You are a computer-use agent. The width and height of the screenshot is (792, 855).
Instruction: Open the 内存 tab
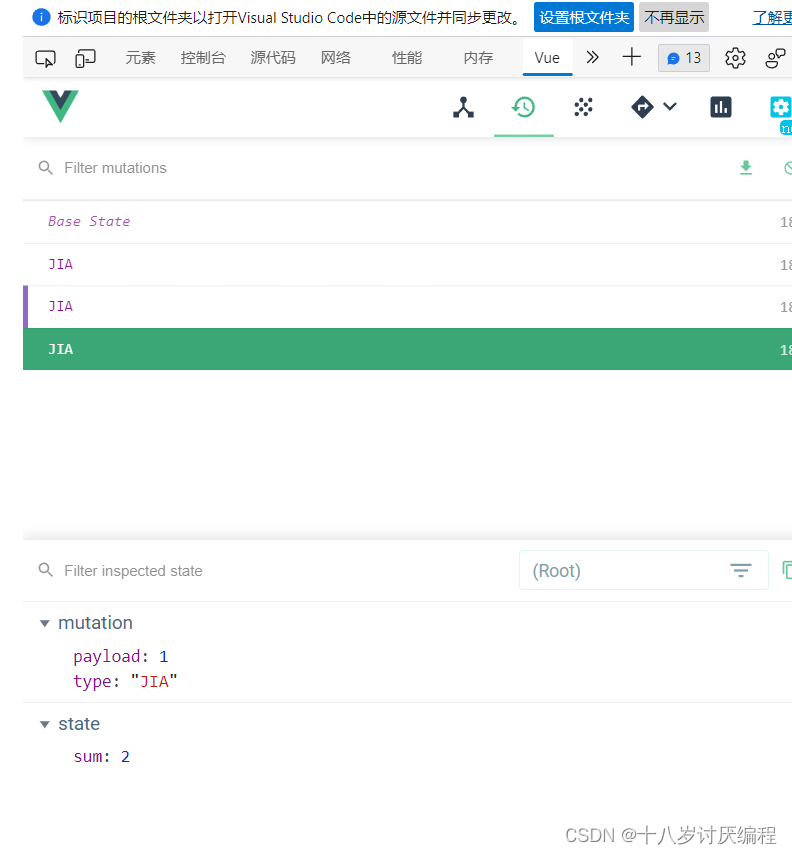(478, 58)
